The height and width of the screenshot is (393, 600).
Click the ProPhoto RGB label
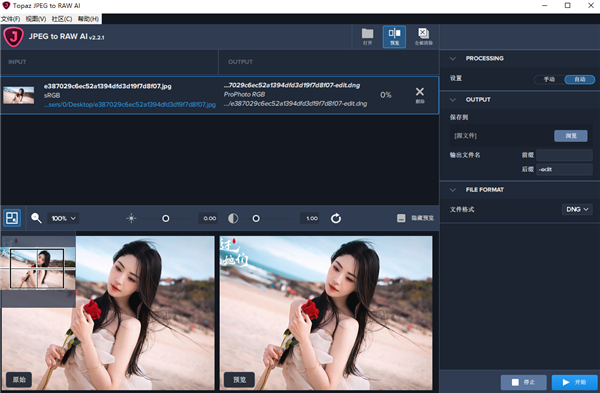(x=244, y=95)
